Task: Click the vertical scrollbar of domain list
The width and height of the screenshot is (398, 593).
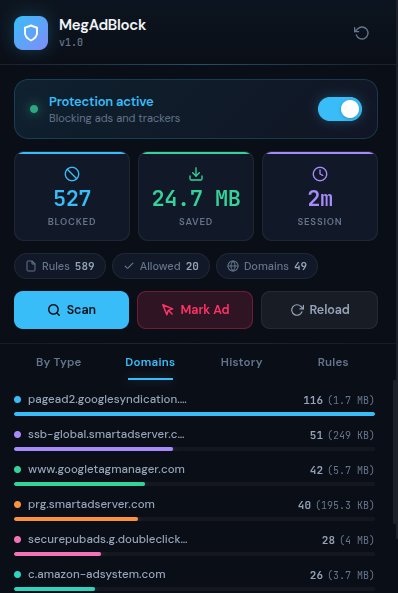Action: coord(395,452)
